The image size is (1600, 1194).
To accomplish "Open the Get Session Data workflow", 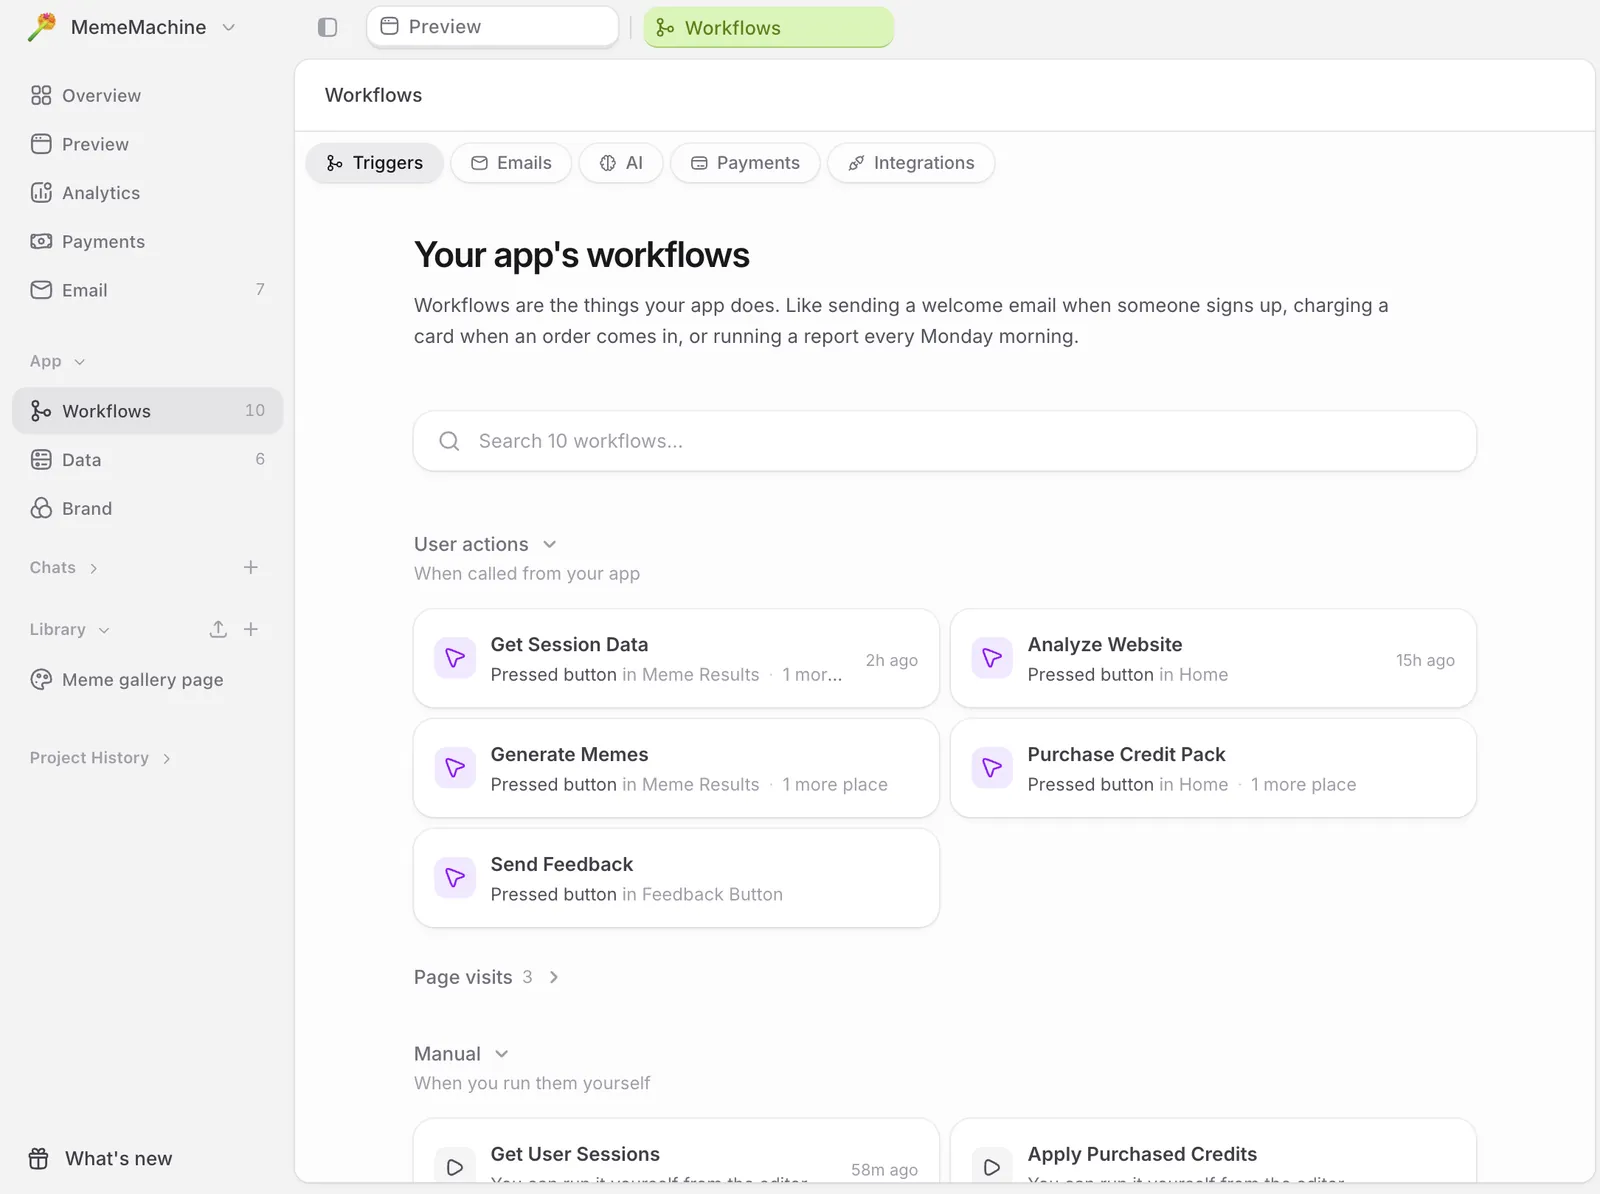I will click(x=676, y=659).
